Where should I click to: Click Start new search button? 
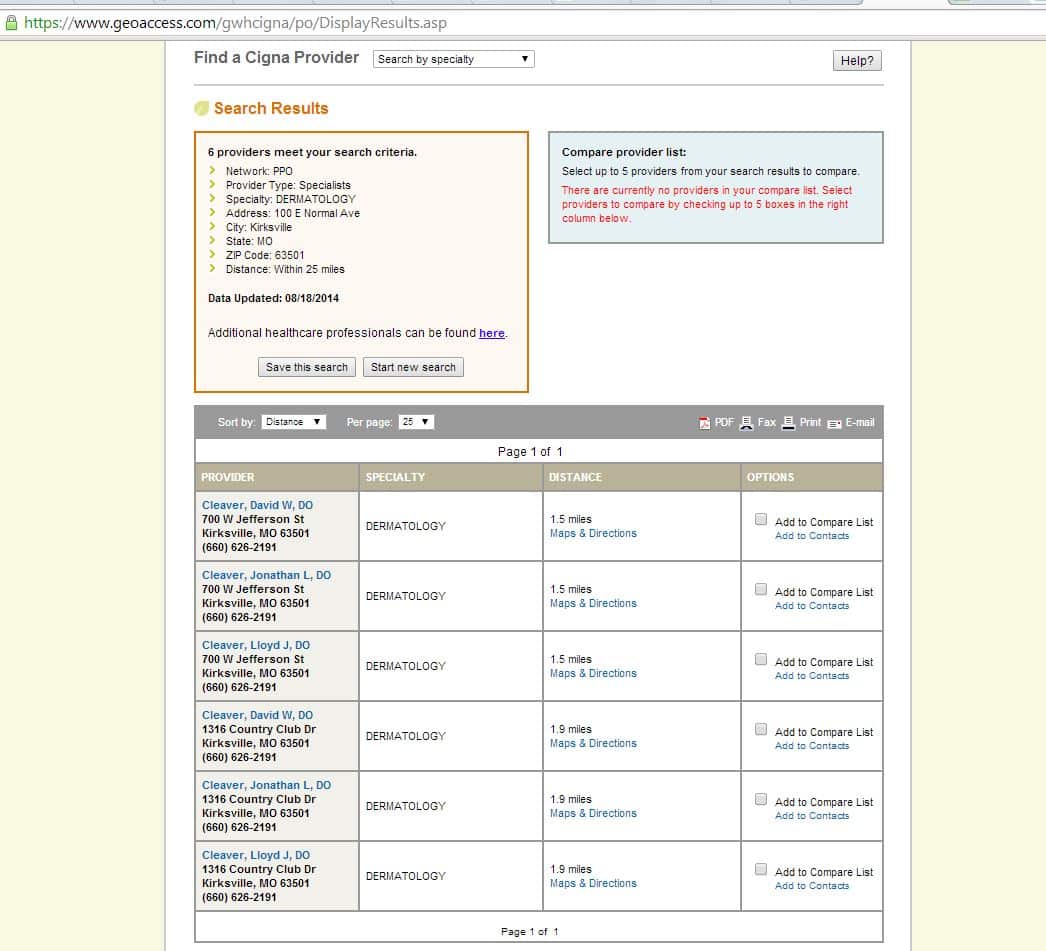click(x=413, y=367)
